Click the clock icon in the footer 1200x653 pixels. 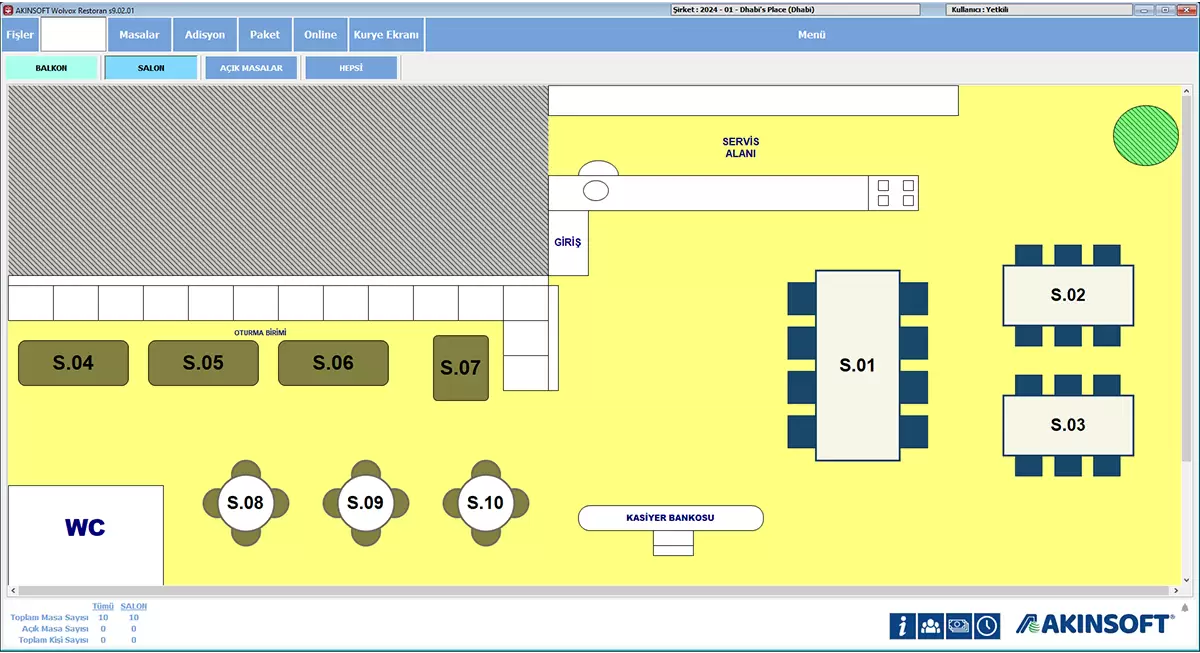pyautogui.click(x=987, y=625)
